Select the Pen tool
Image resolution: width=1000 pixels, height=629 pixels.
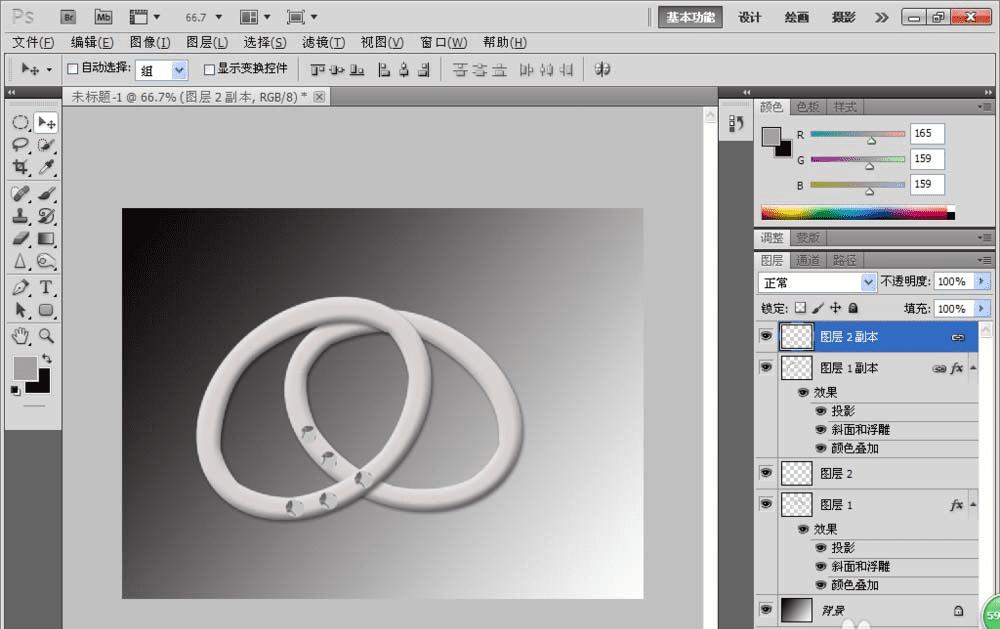point(20,287)
